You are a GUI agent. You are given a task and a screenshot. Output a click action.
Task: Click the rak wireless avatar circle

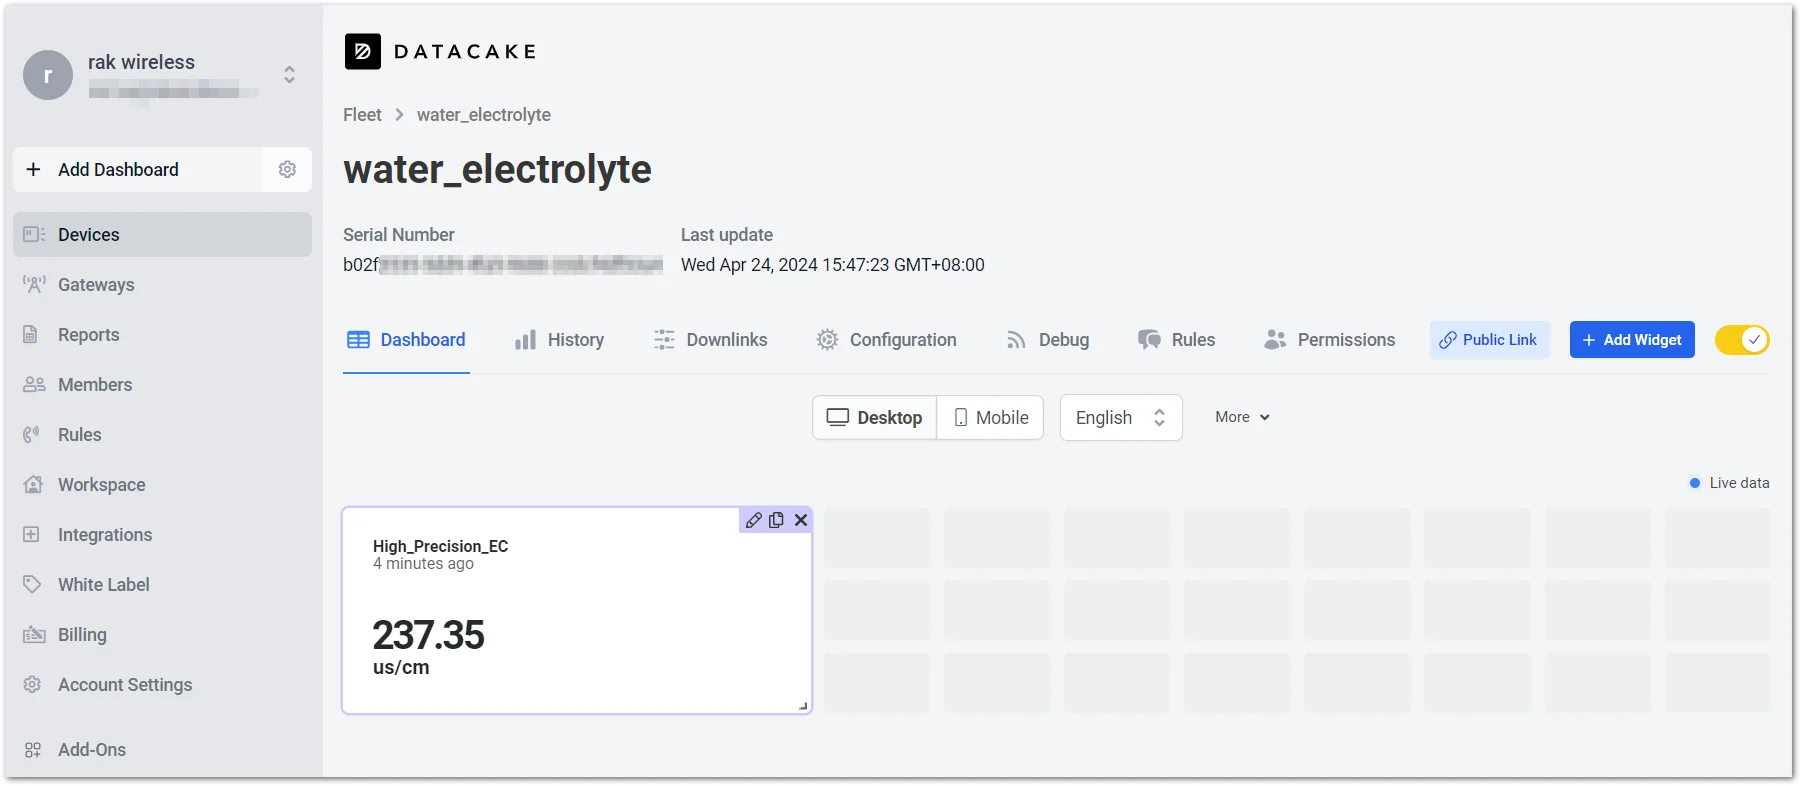tap(48, 75)
